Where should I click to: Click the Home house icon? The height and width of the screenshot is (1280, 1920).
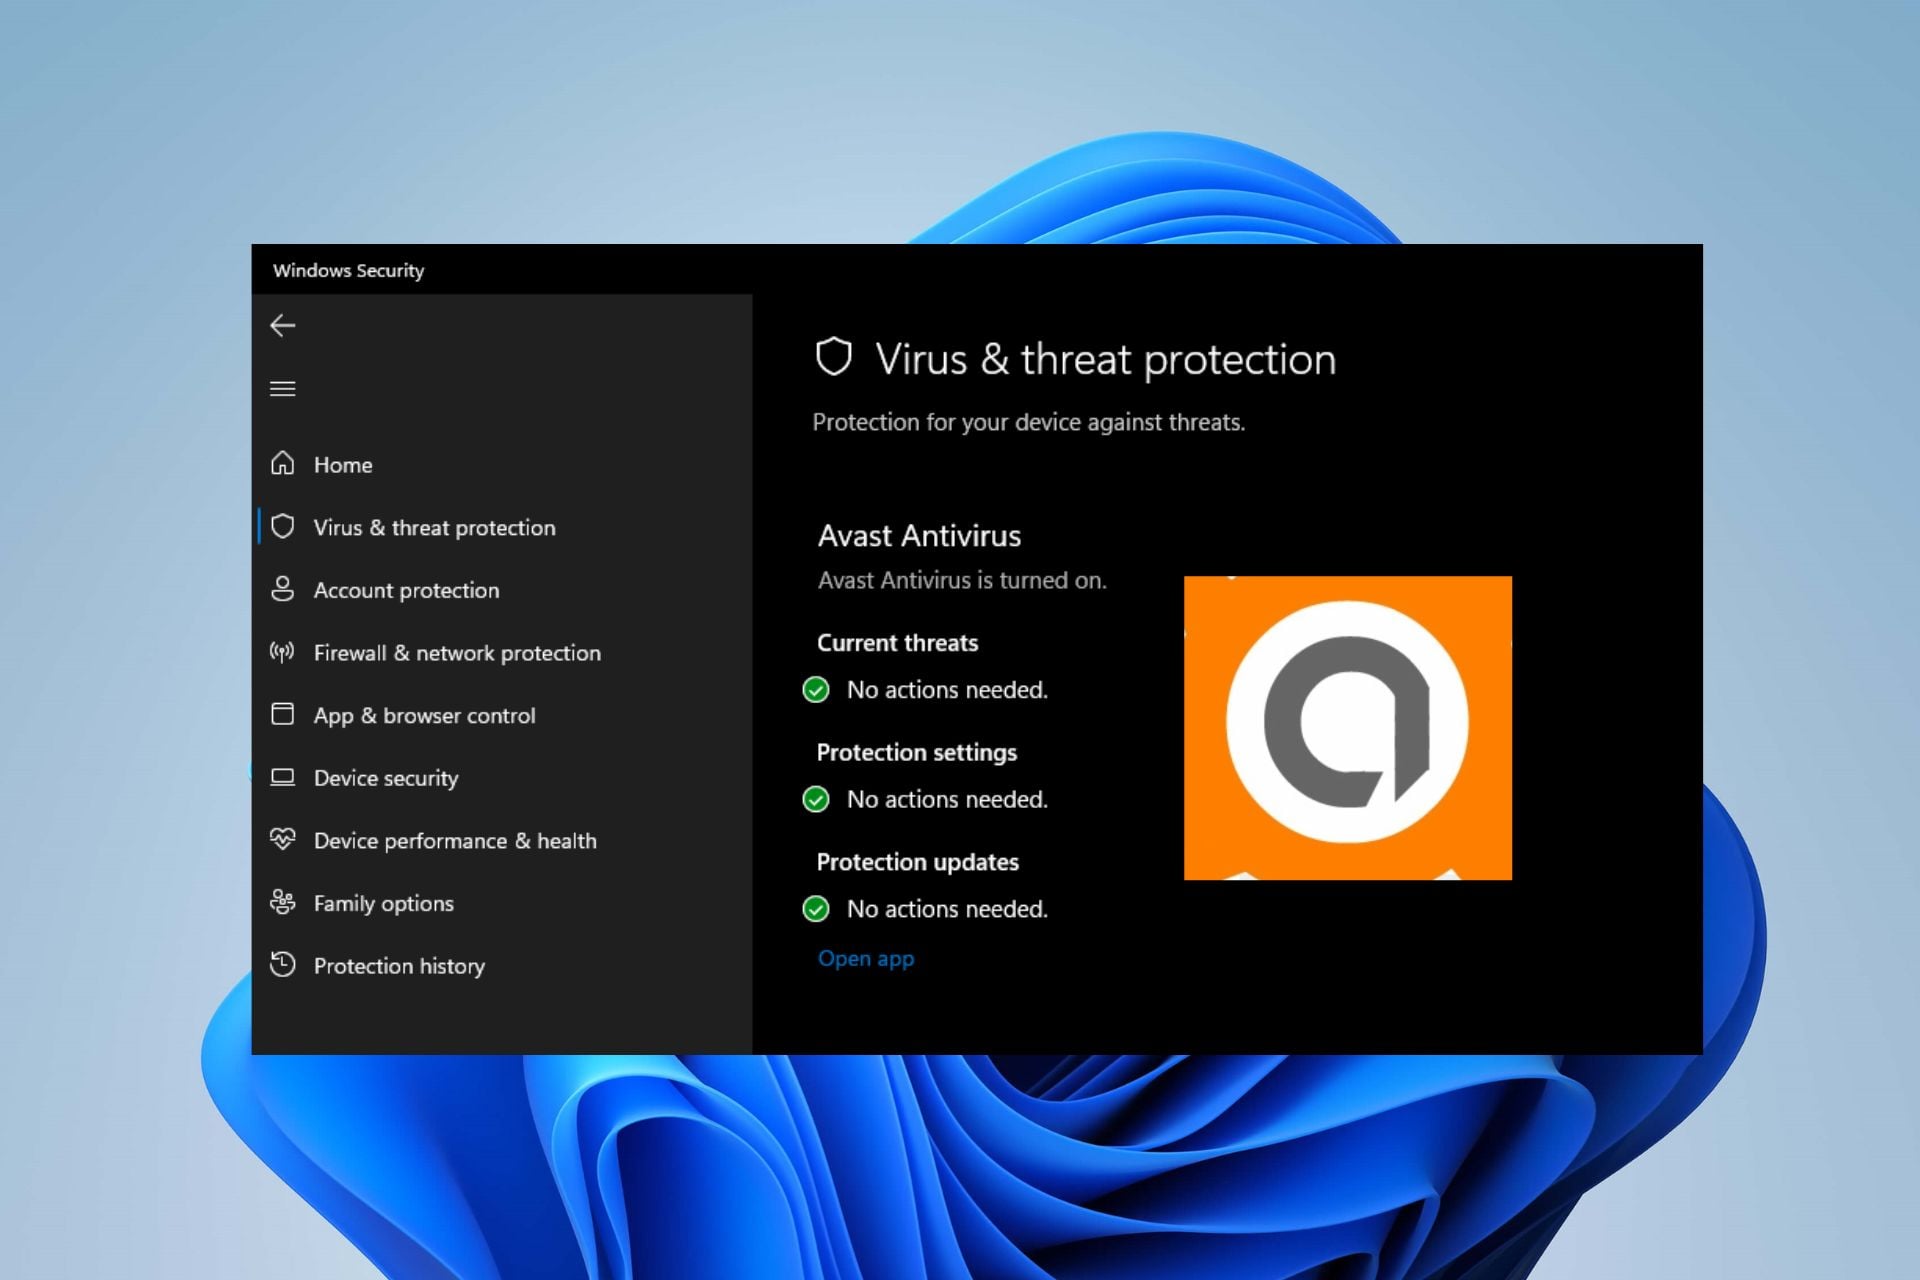coord(283,464)
